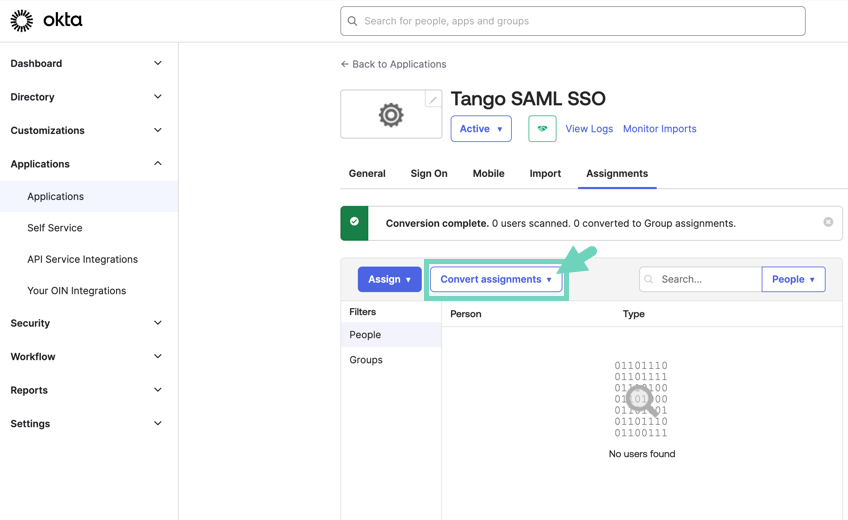Image resolution: width=848 pixels, height=520 pixels.
Task: Click the gear app logo thumbnail
Action: coord(390,115)
